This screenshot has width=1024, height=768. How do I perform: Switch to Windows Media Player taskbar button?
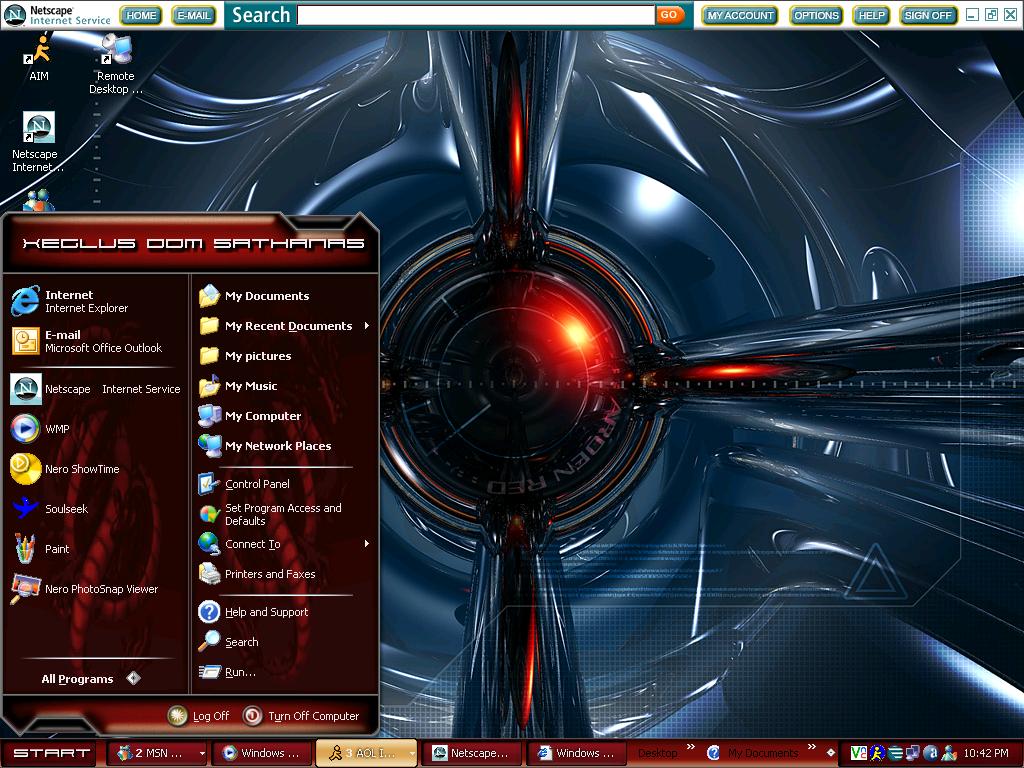tap(261, 753)
